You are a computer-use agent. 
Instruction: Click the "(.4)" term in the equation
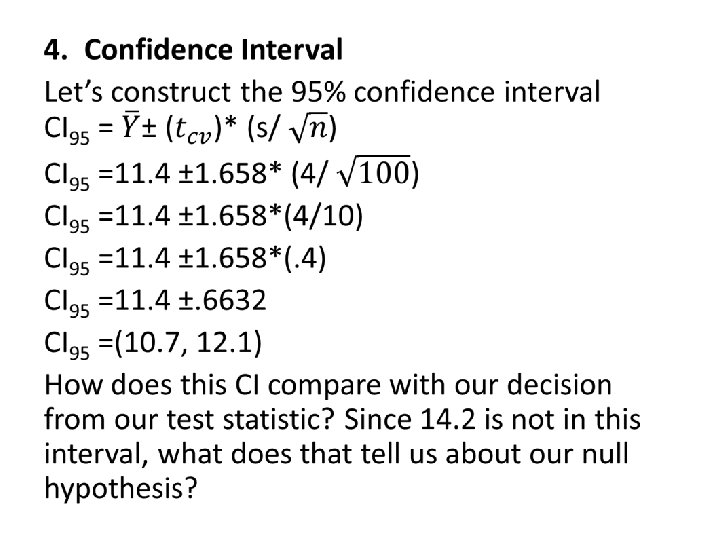coord(305,258)
